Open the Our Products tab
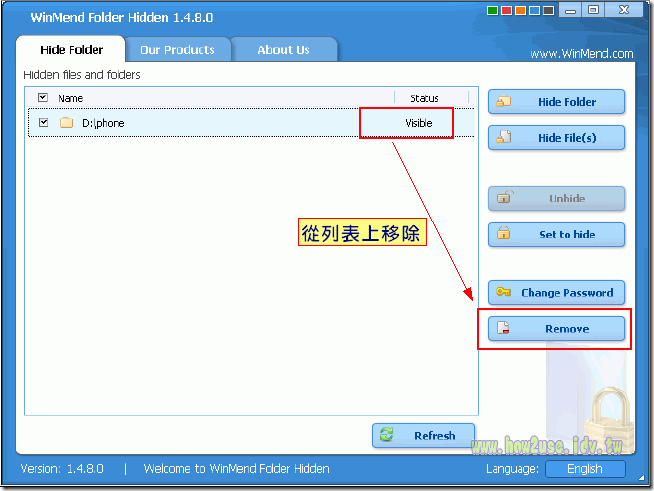 point(177,50)
